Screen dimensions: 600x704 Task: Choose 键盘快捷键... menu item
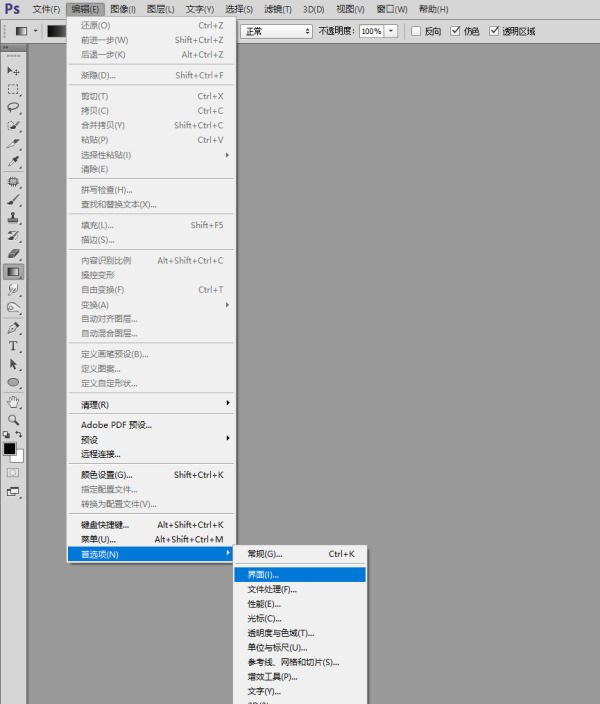tap(152, 524)
